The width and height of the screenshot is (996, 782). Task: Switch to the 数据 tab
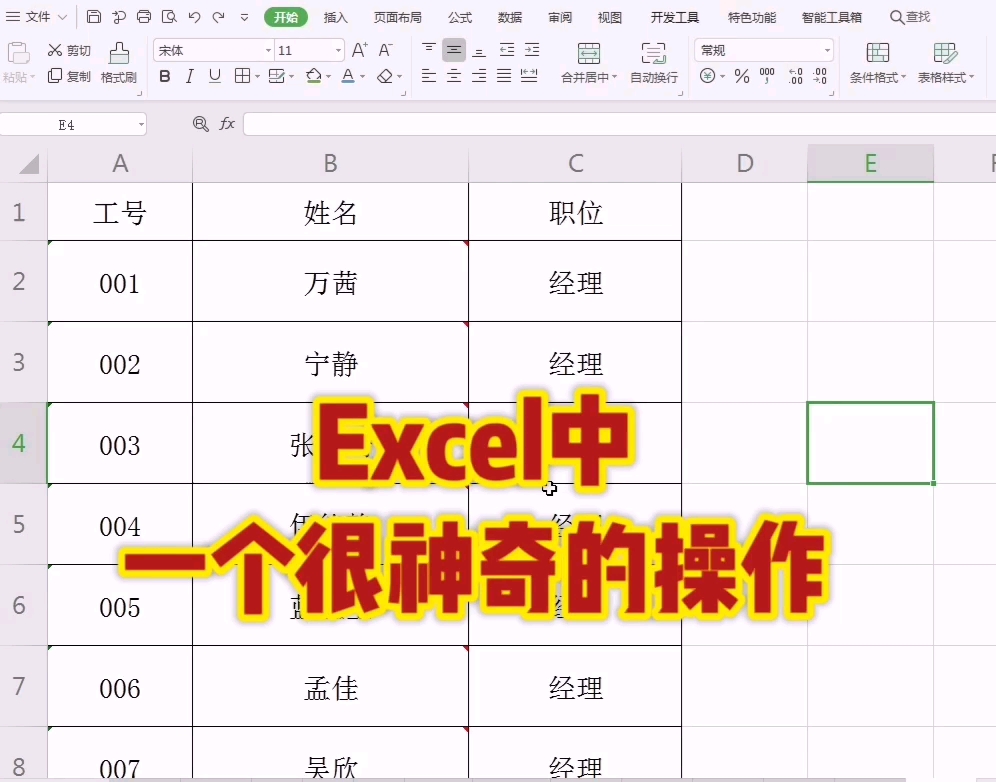(510, 17)
